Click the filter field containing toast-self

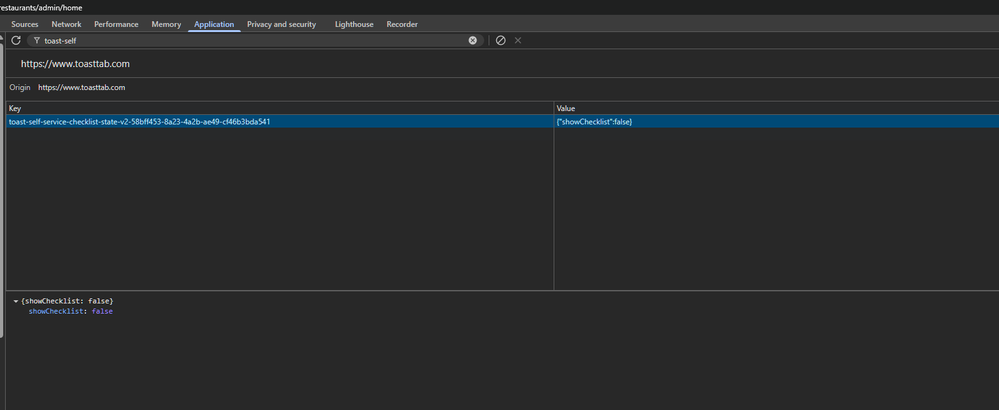pos(250,41)
